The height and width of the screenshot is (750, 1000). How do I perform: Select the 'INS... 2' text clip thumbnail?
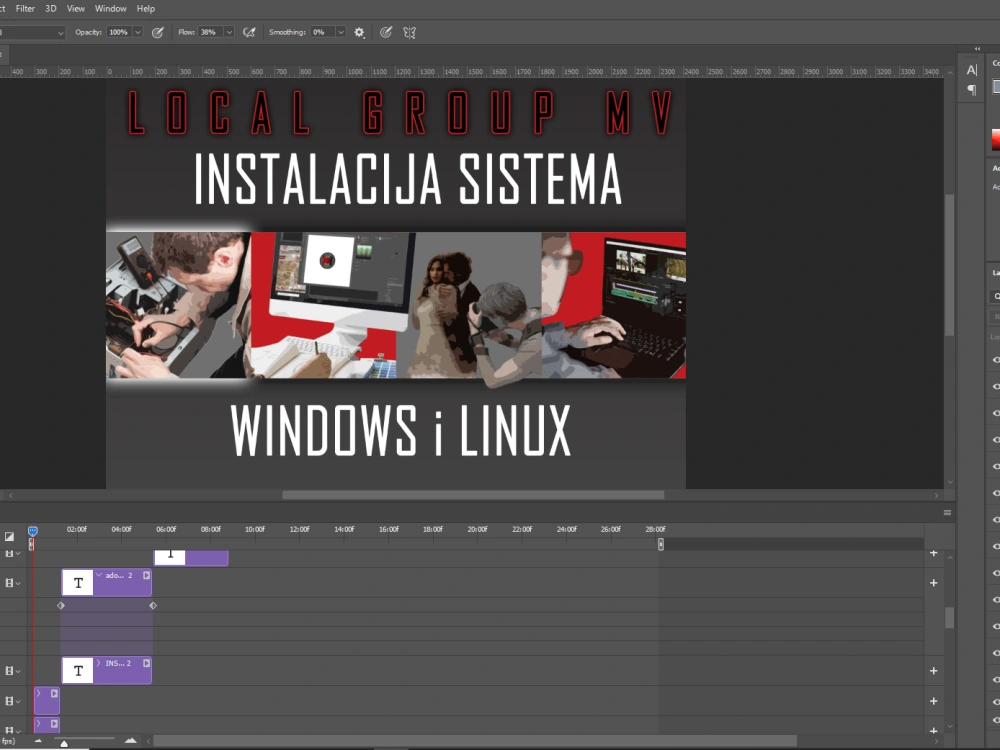click(x=78, y=671)
